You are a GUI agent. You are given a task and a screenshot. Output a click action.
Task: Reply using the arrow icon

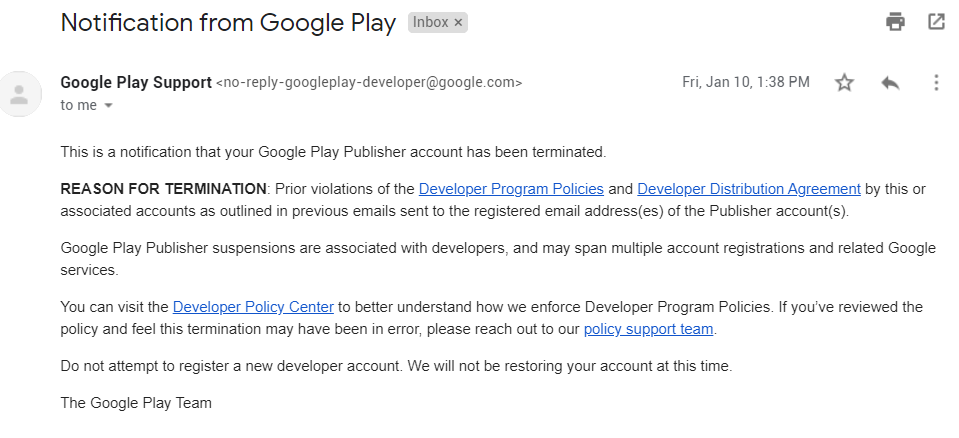pos(890,83)
